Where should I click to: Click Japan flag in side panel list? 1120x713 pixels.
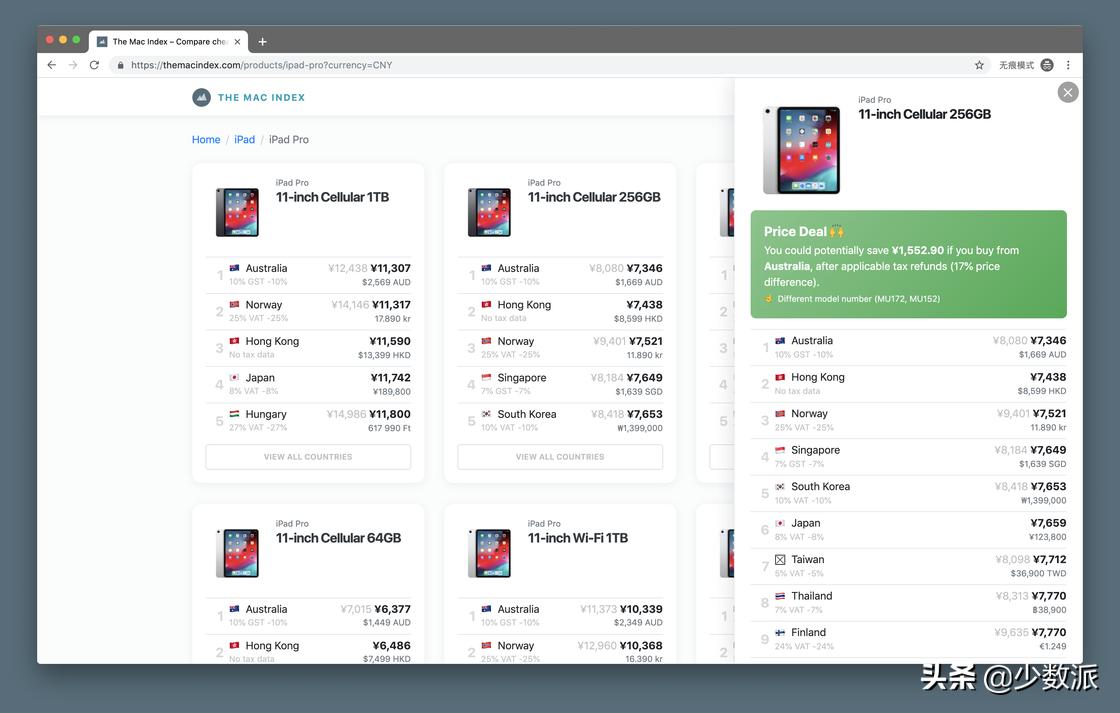click(x=780, y=523)
